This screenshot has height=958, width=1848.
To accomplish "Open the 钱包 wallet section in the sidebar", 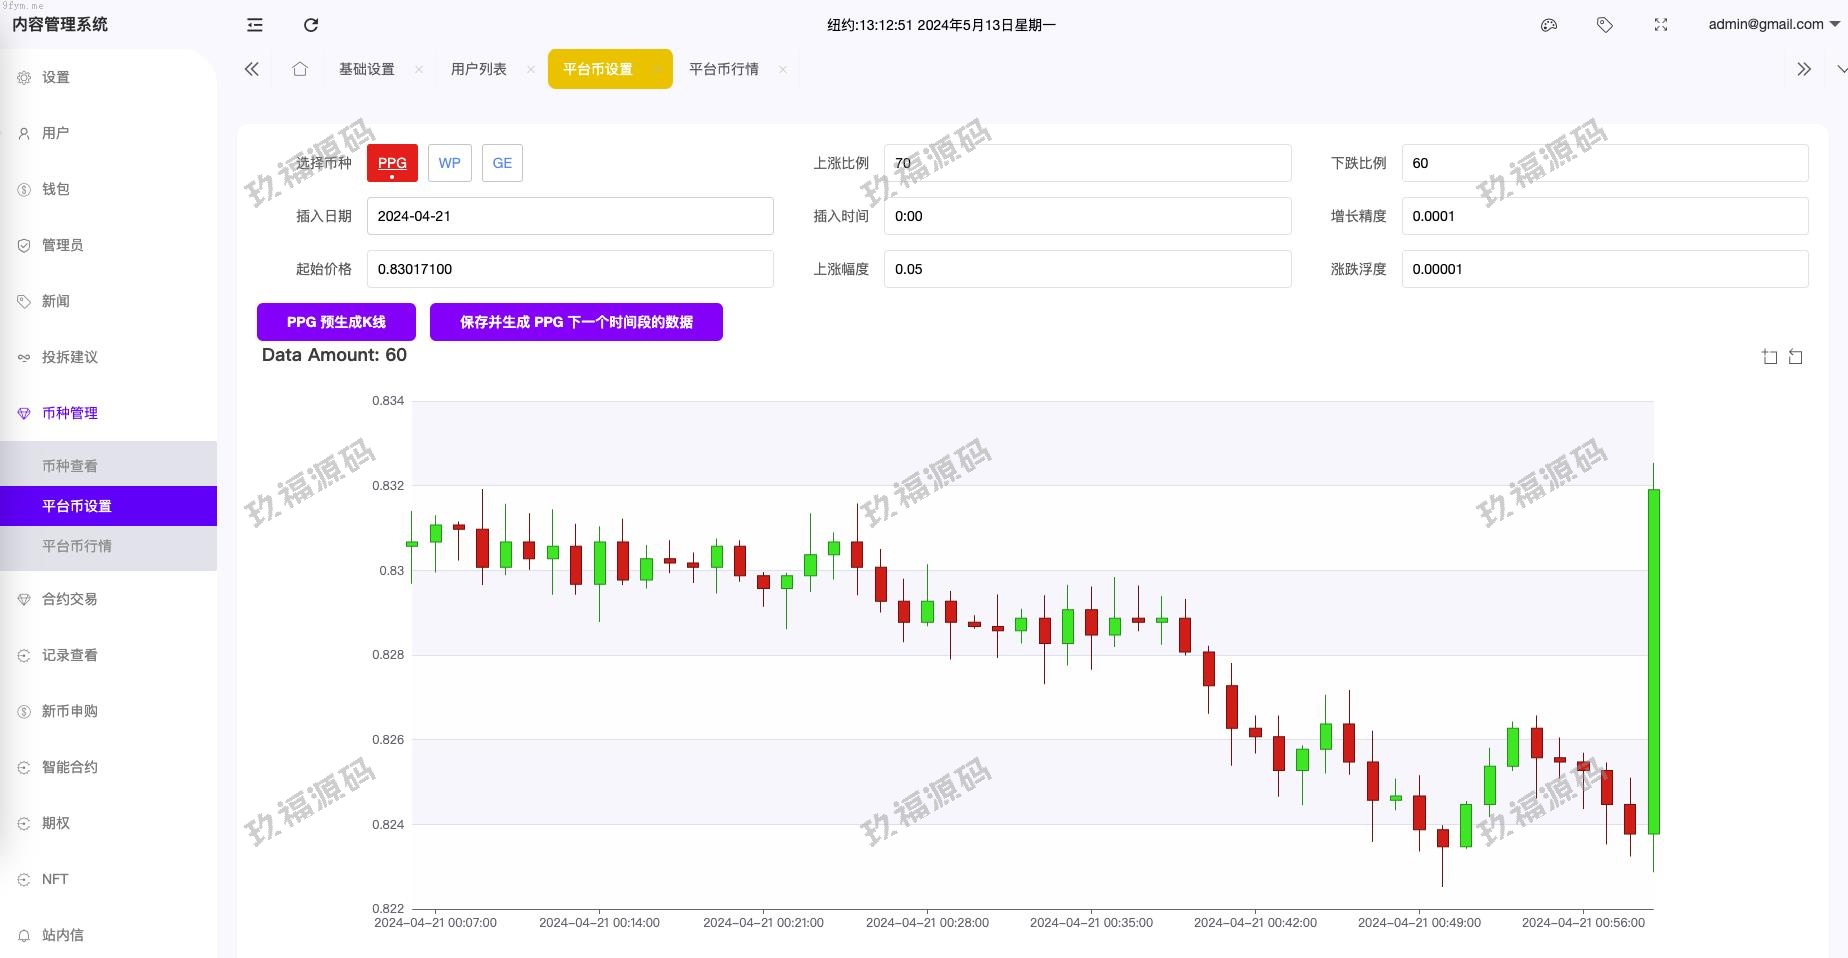I will [54, 189].
